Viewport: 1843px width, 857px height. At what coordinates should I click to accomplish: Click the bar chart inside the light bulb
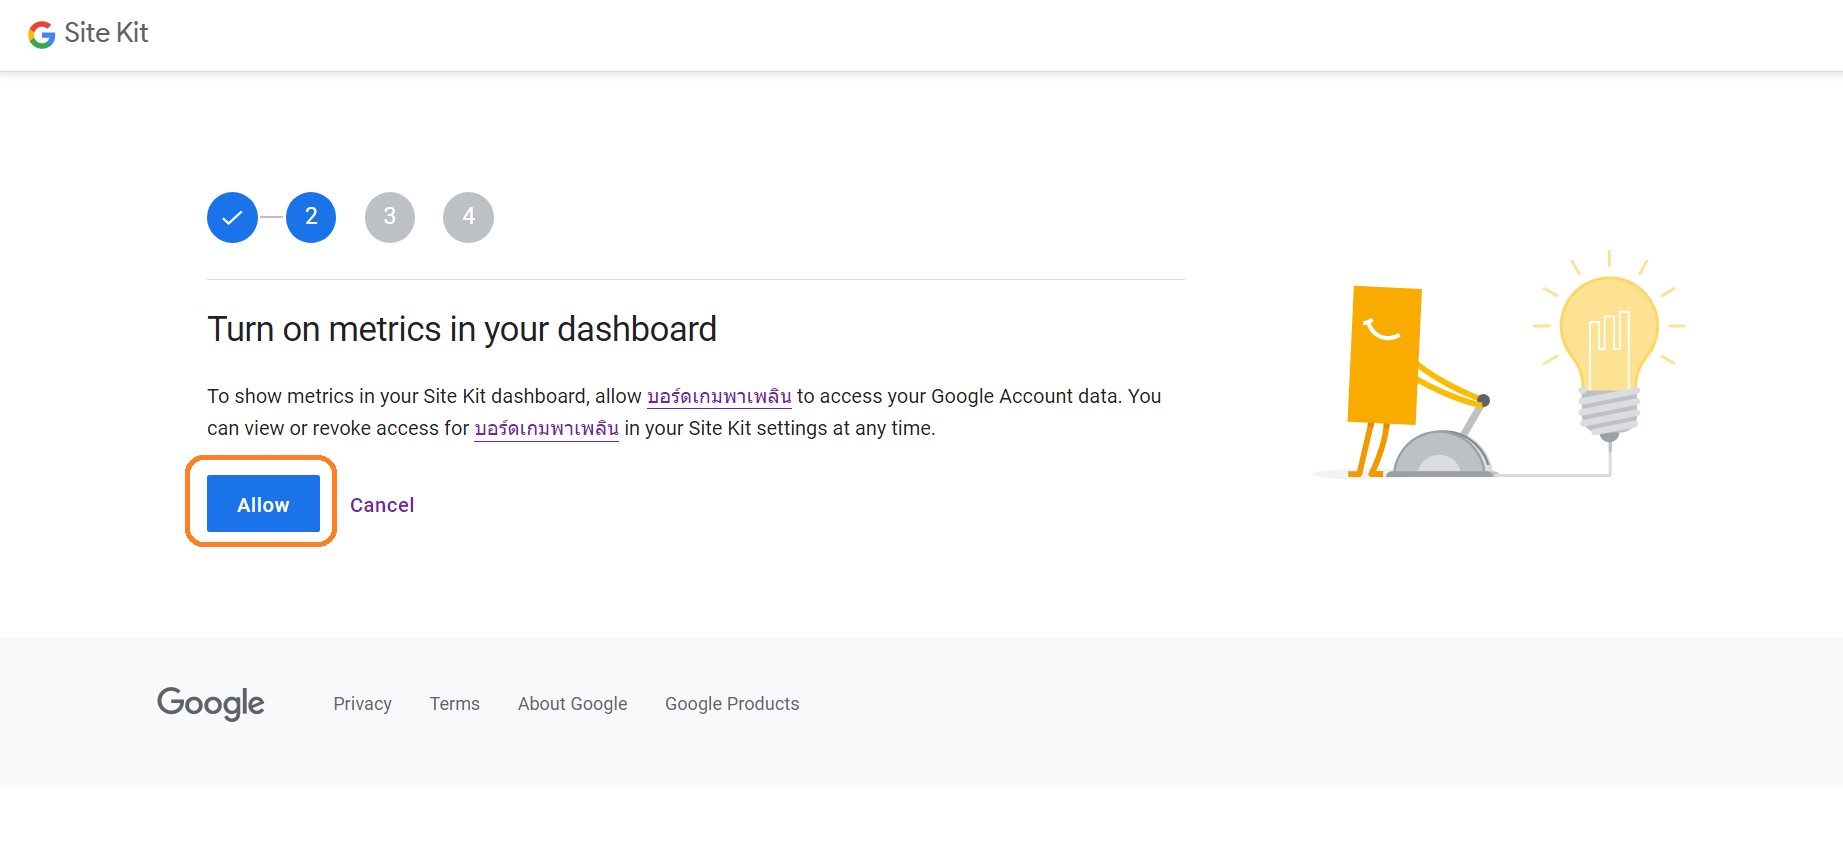coord(1609,331)
